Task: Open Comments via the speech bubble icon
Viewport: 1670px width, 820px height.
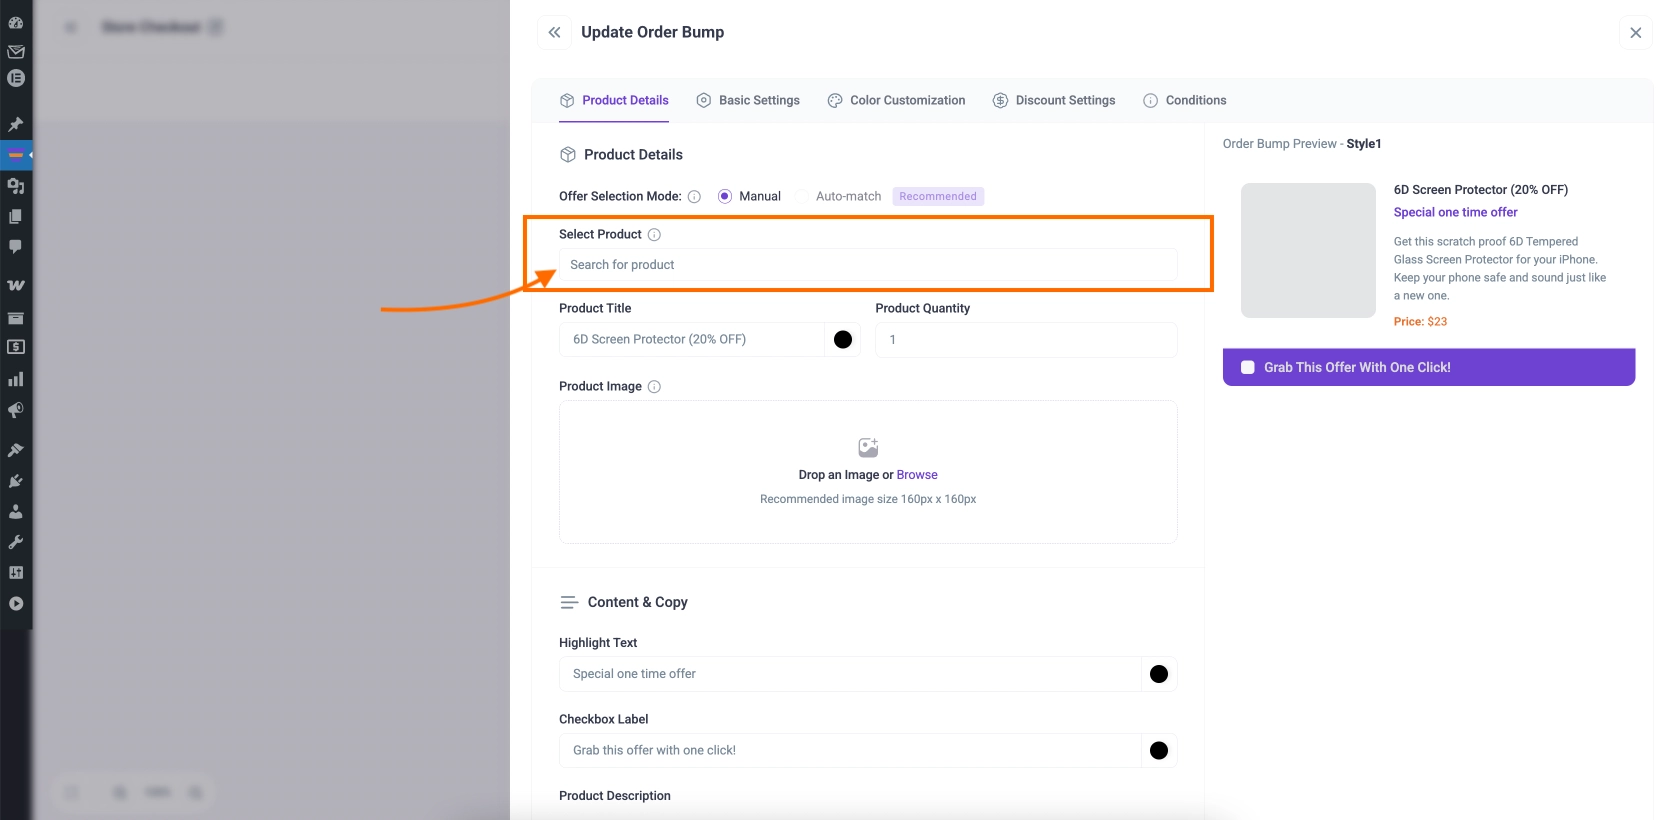Action: click(x=16, y=246)
